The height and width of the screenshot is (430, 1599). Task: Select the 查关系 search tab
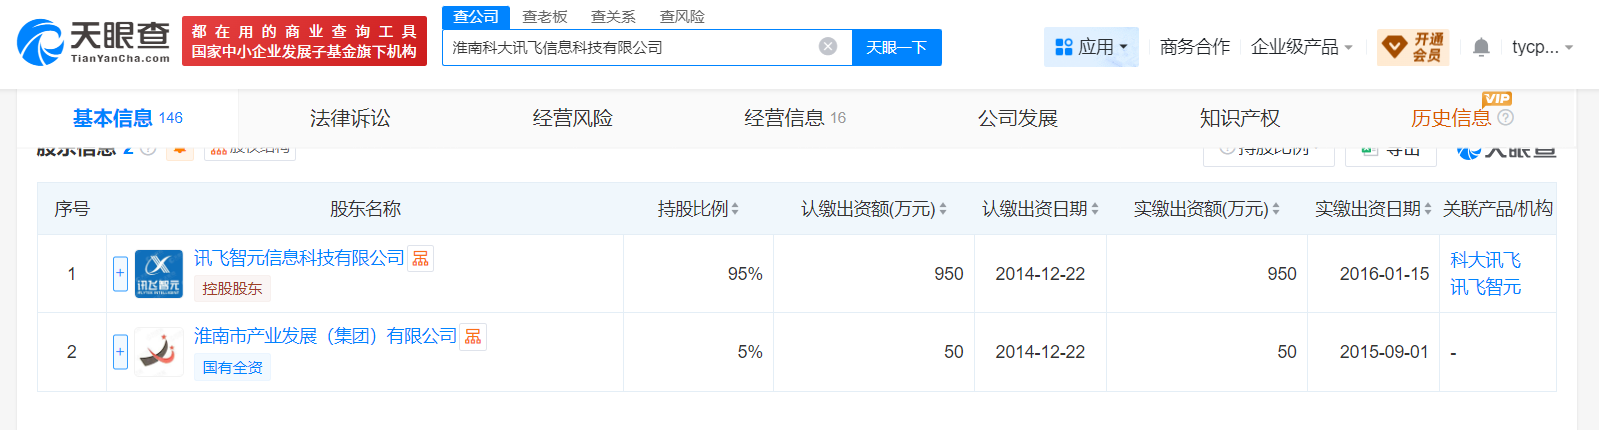613,17
